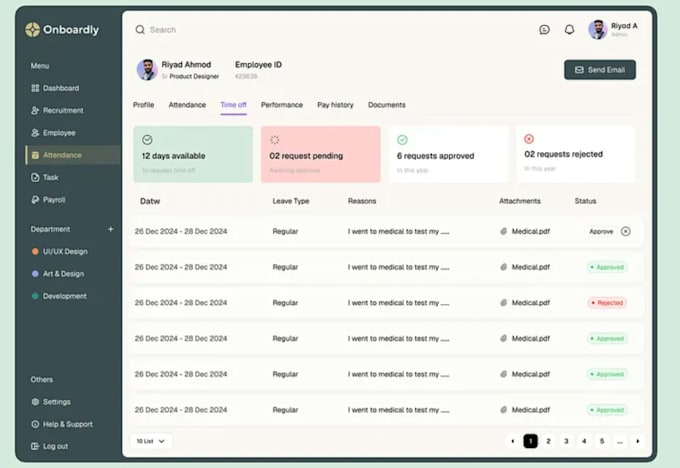Open the 10 List rows dropdown
The height and width of the screenshot is (468, 680).
point(151,441)
